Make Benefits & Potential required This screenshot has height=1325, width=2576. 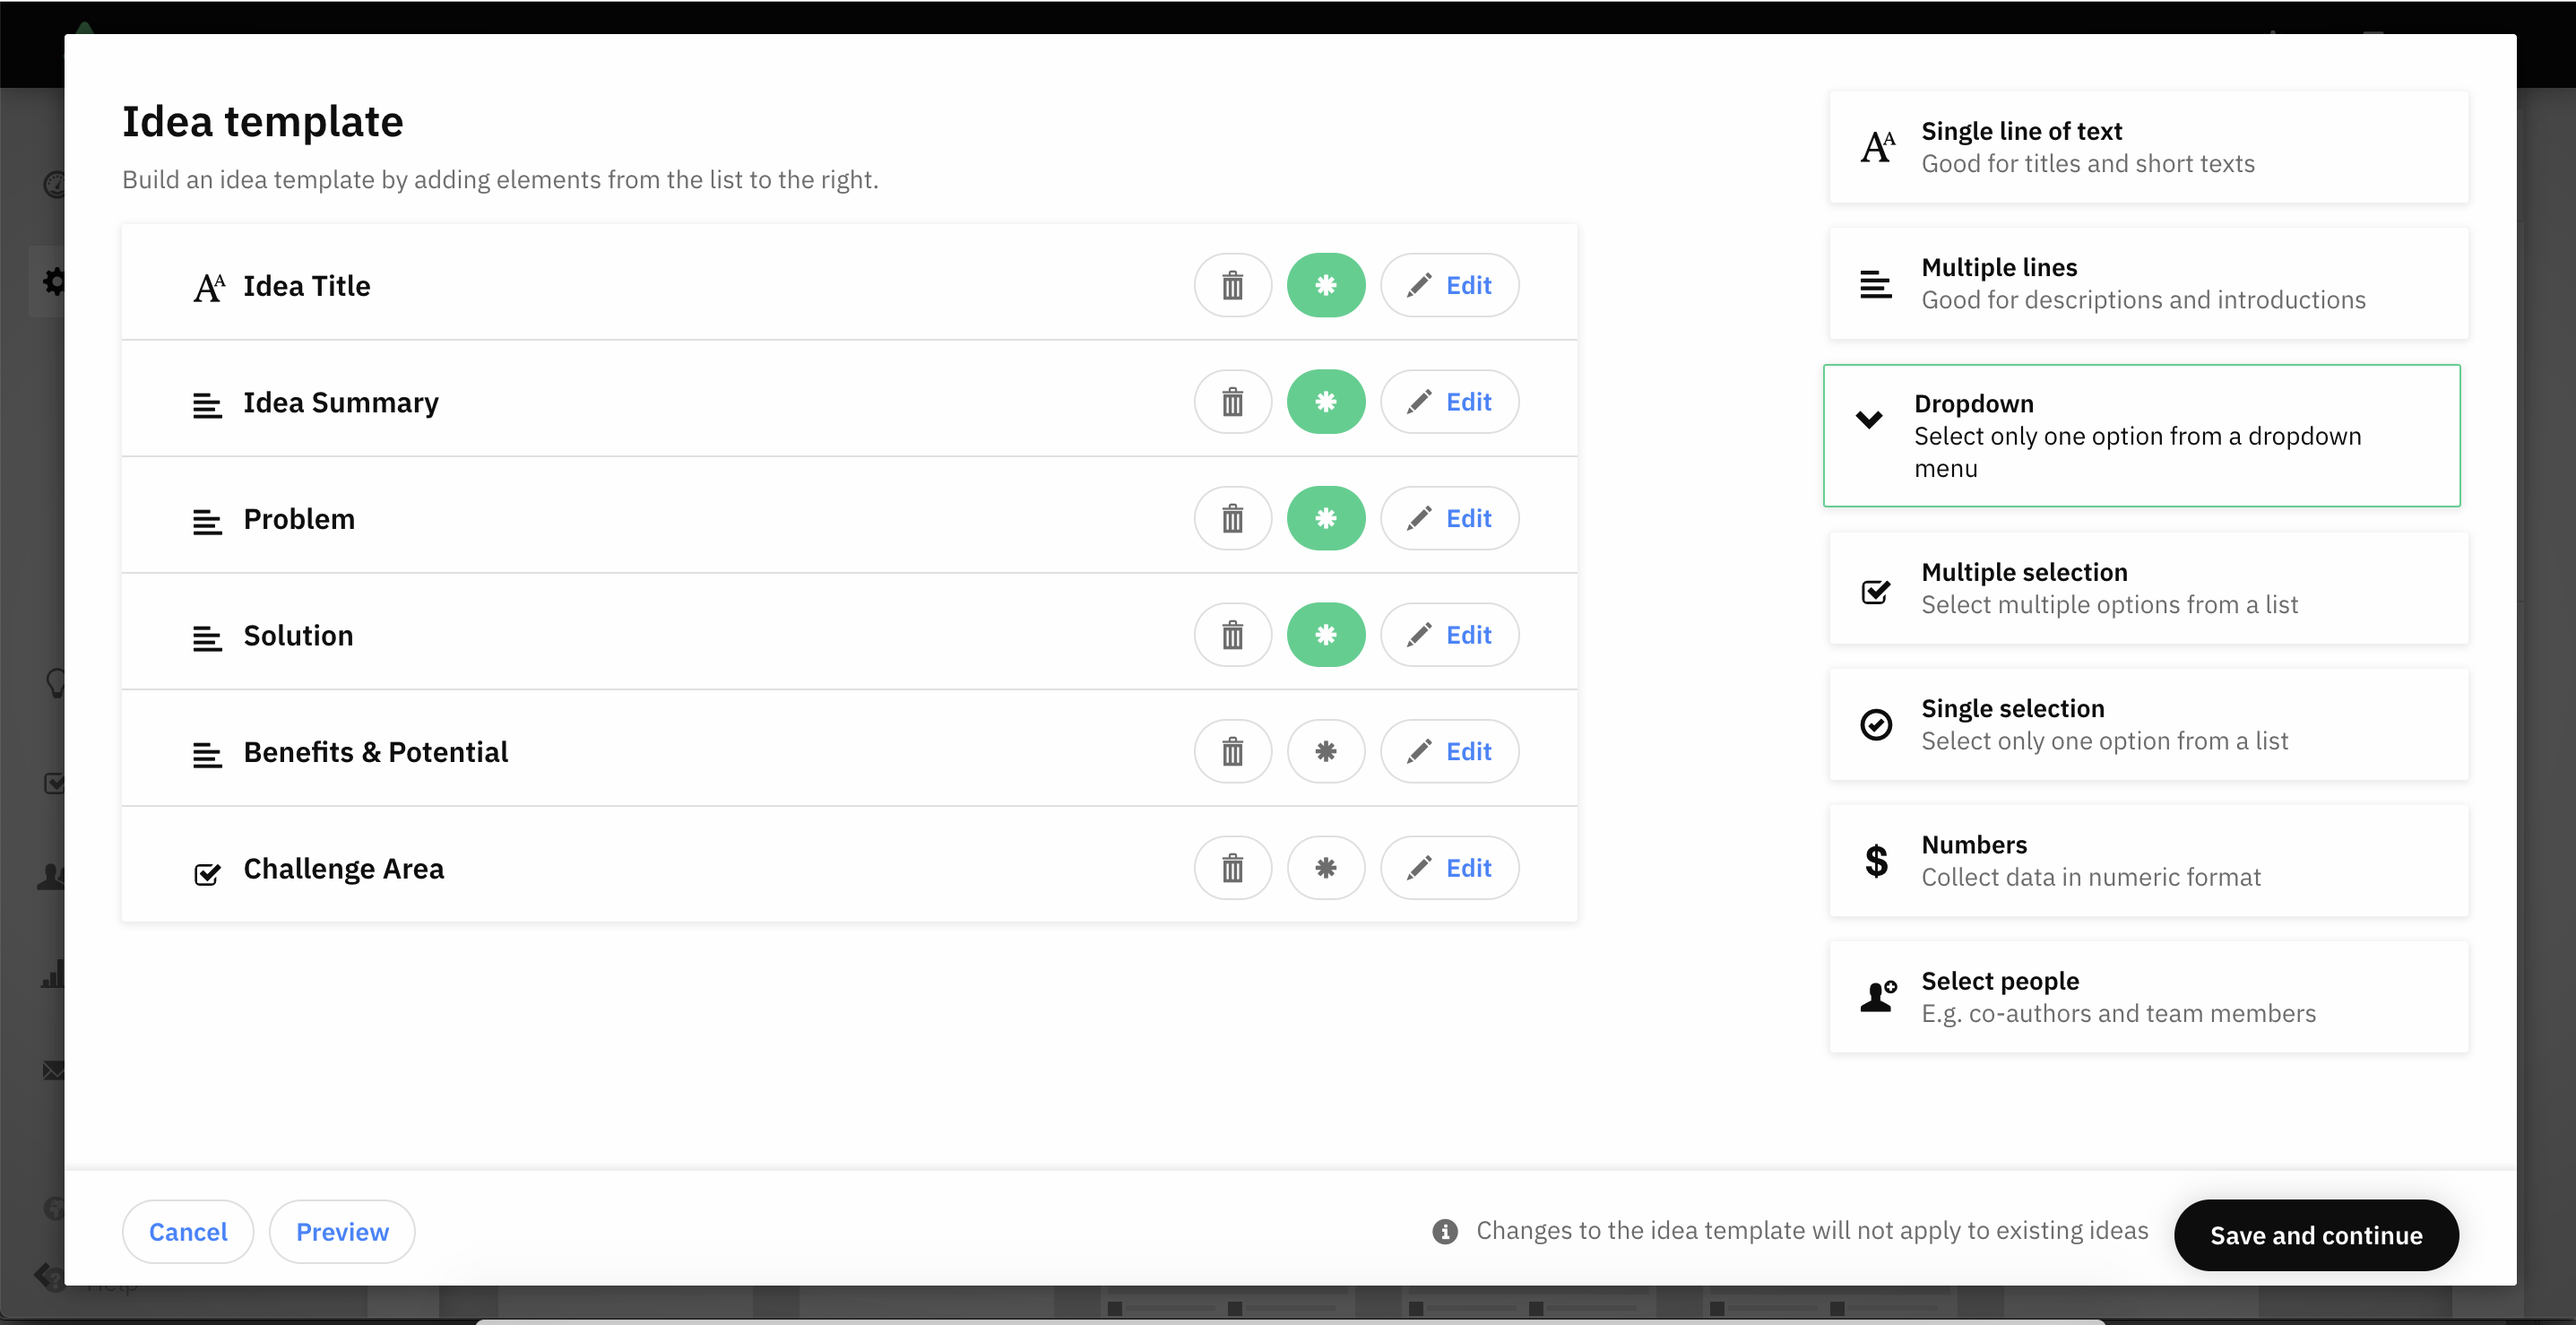pyautogui.click(x=1326, y=751)
